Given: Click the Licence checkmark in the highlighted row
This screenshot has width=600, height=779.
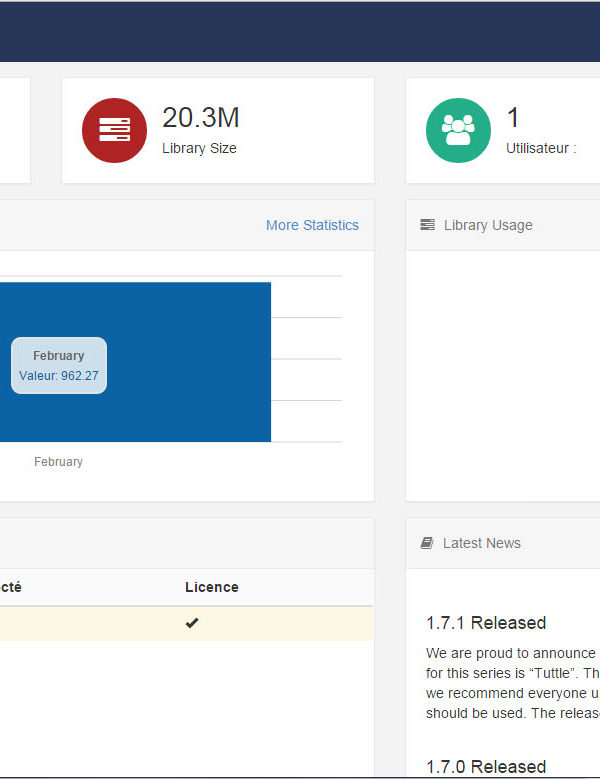Looking at the screenshot, I should 192,623.
